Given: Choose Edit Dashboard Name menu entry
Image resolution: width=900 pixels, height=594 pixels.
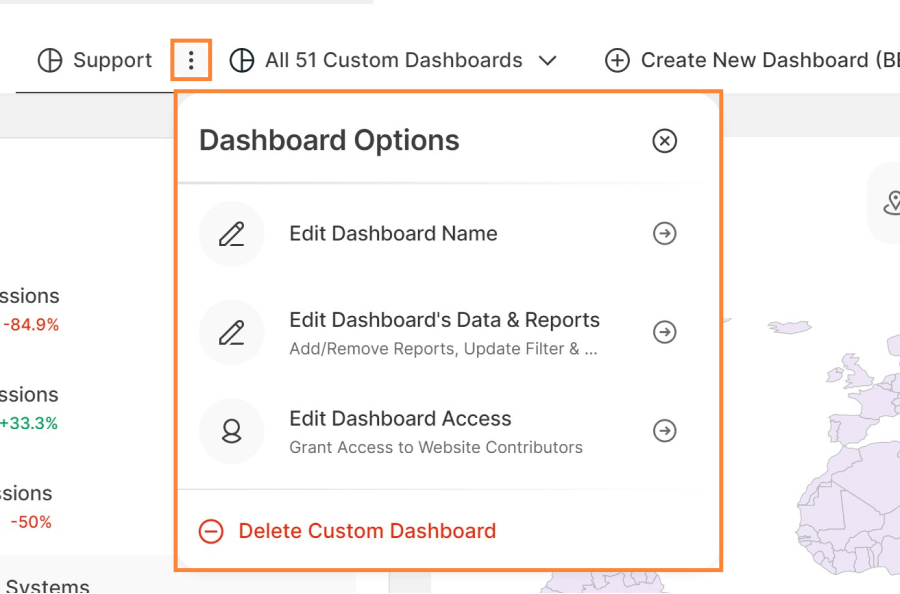Looking at the screenshot, I should tap(393, 234).
